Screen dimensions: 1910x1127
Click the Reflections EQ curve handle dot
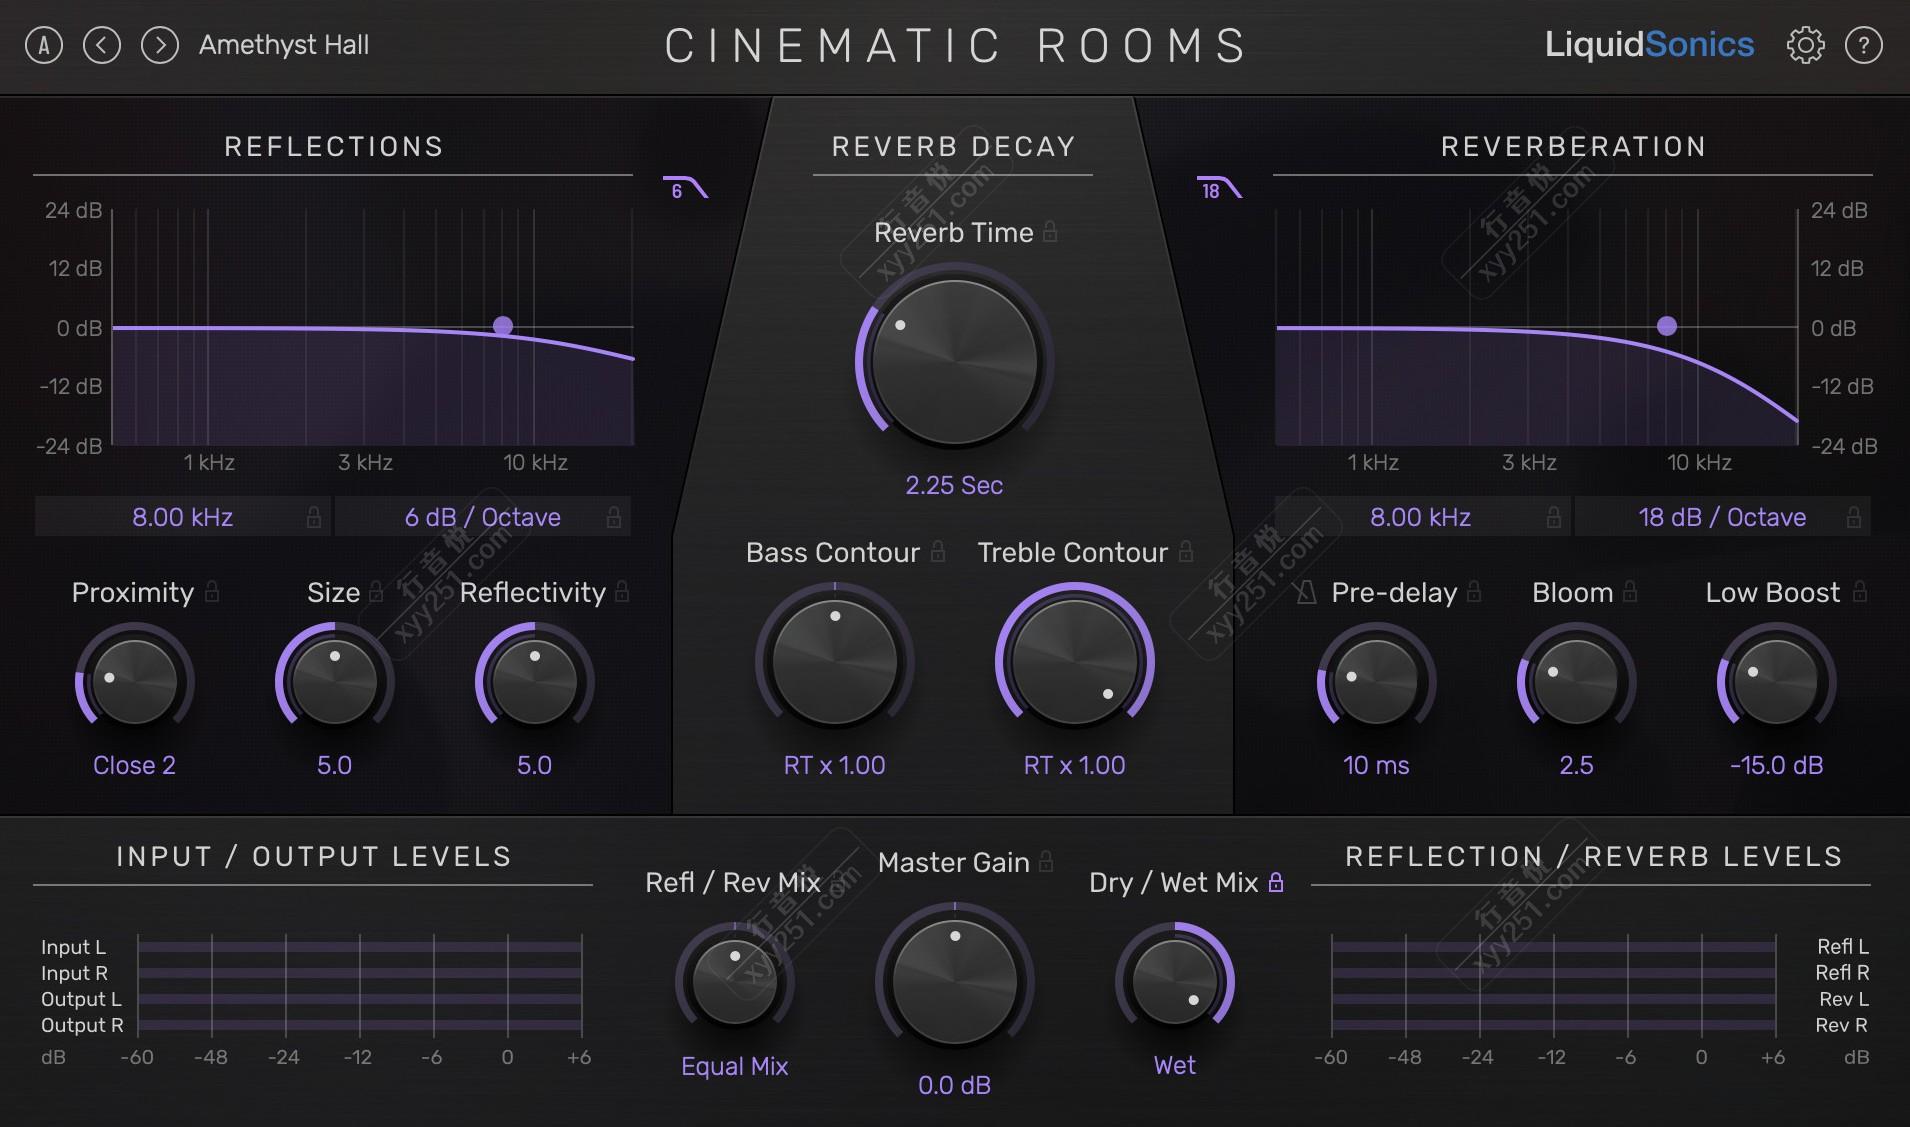pyautogui.click(x=503, y=325)
